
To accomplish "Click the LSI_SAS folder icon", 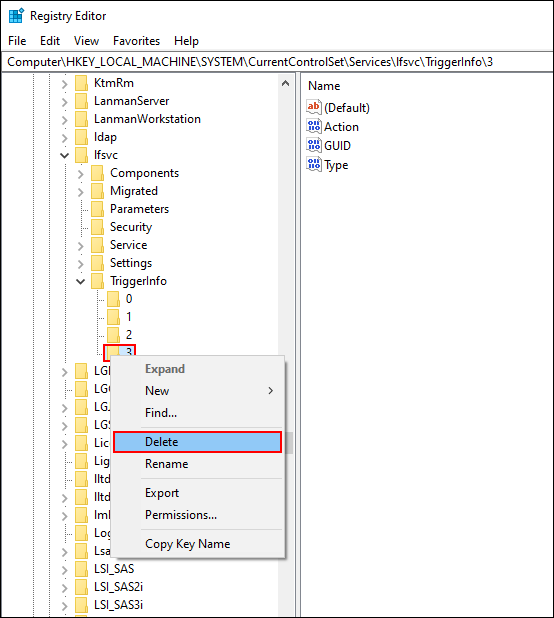I will [x=82, y=569].
